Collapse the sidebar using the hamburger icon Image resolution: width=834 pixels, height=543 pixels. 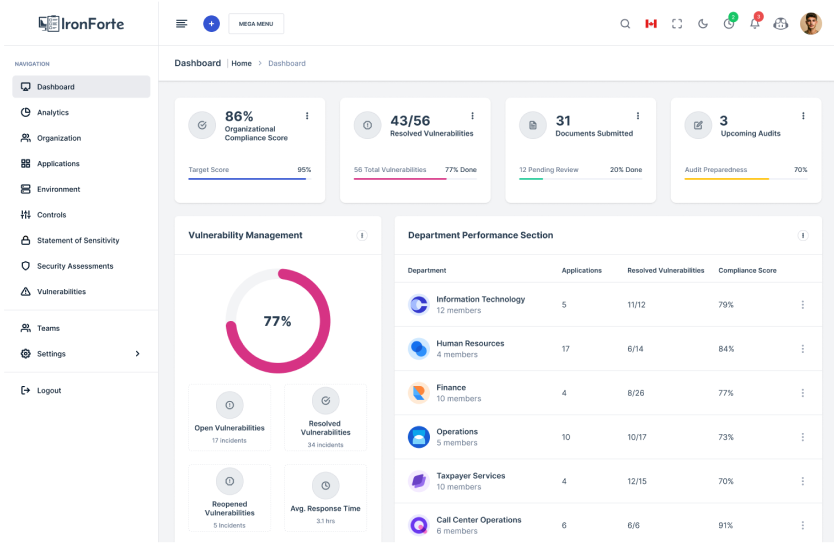[181, 24]
